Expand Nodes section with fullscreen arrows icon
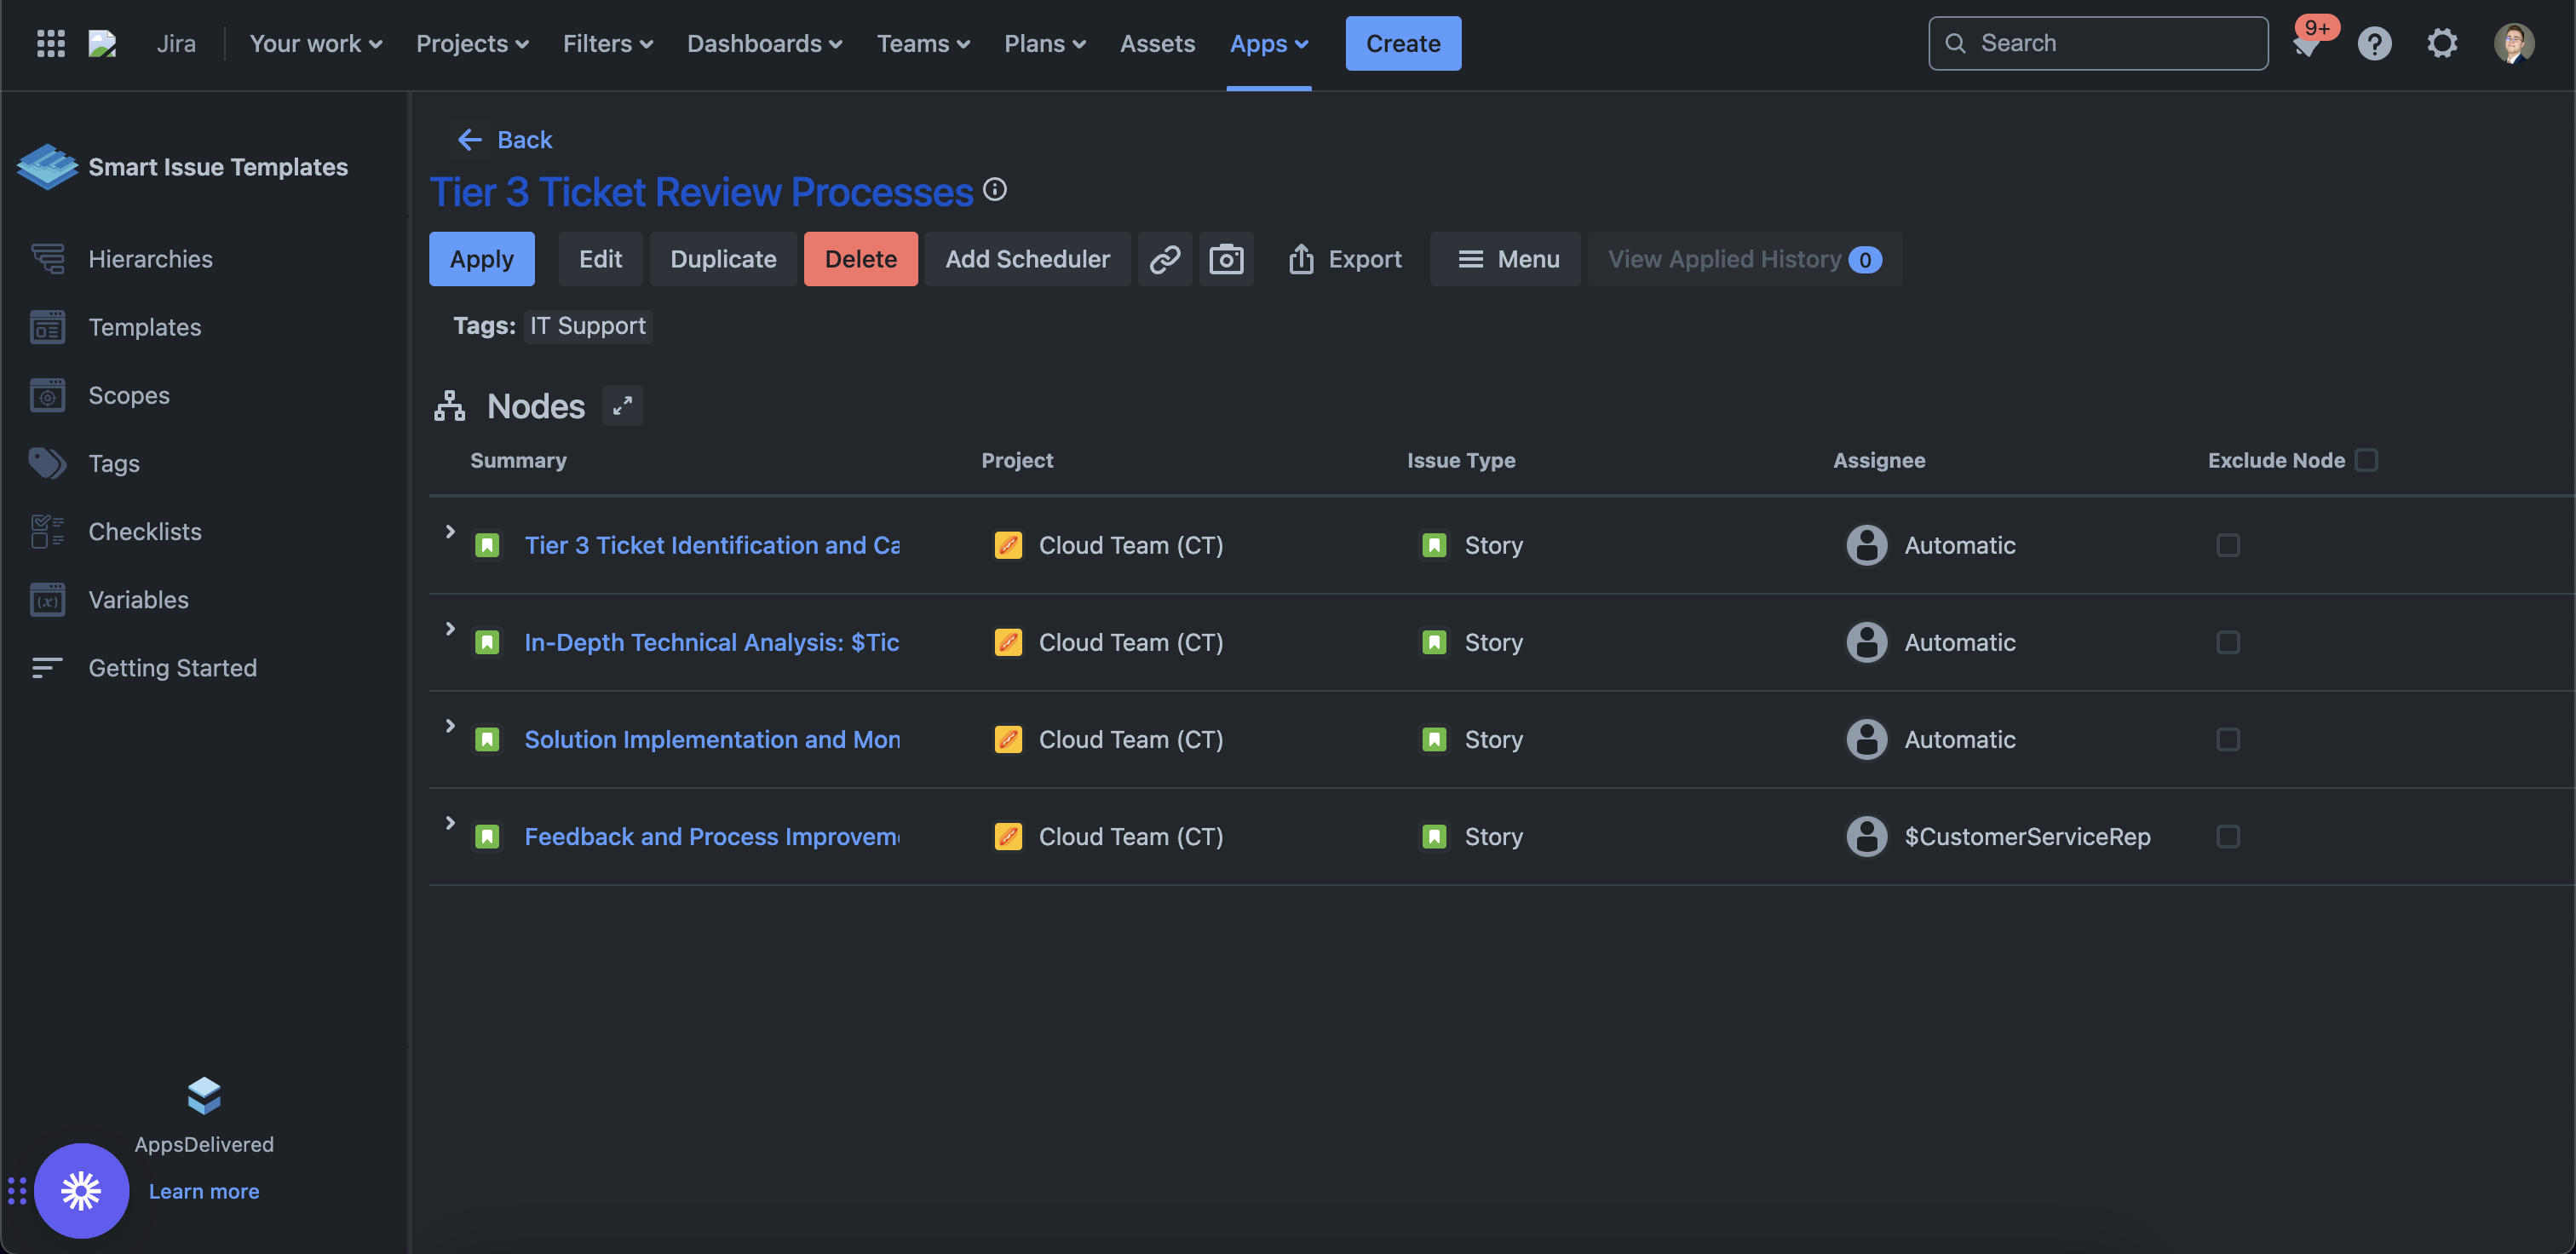The image size is (2576, 1254). tap(622, 406)
